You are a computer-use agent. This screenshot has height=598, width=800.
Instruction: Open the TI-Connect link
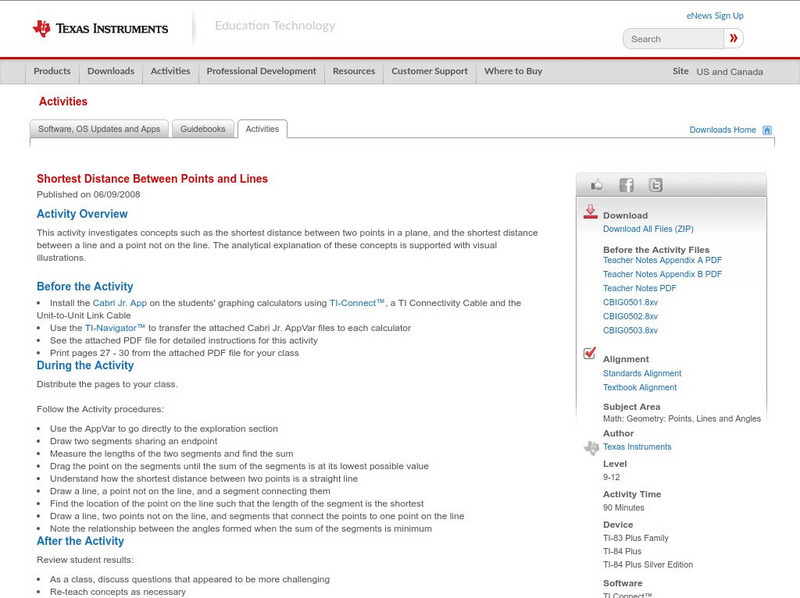(357, 303)
